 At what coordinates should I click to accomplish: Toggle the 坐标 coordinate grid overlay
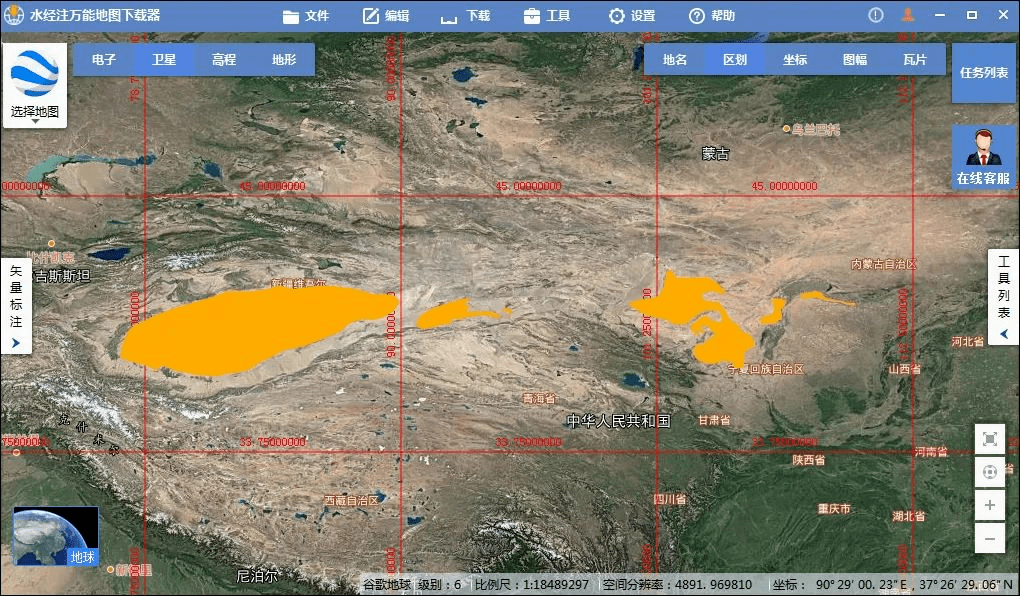tap(795, 60)
